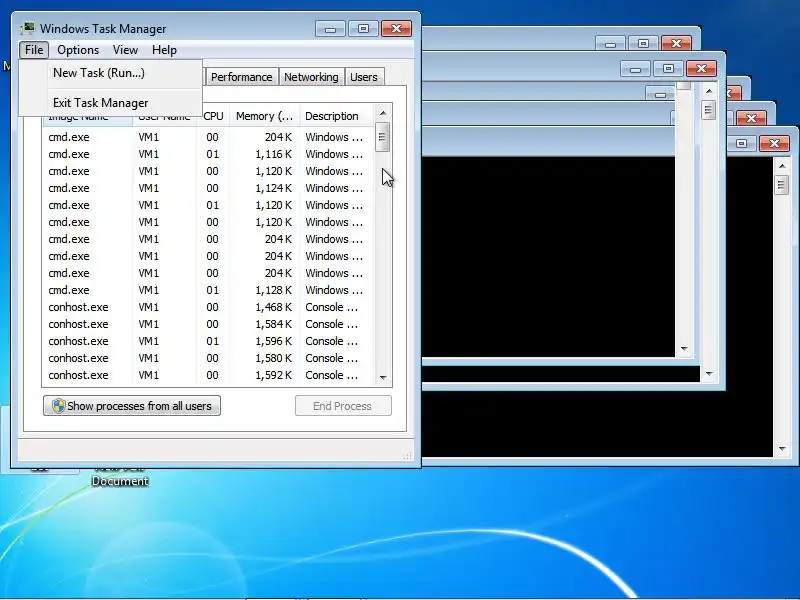Click process list scrollbar down arrow
This screenshot has width=800, height=600.
tap(383, 378)
